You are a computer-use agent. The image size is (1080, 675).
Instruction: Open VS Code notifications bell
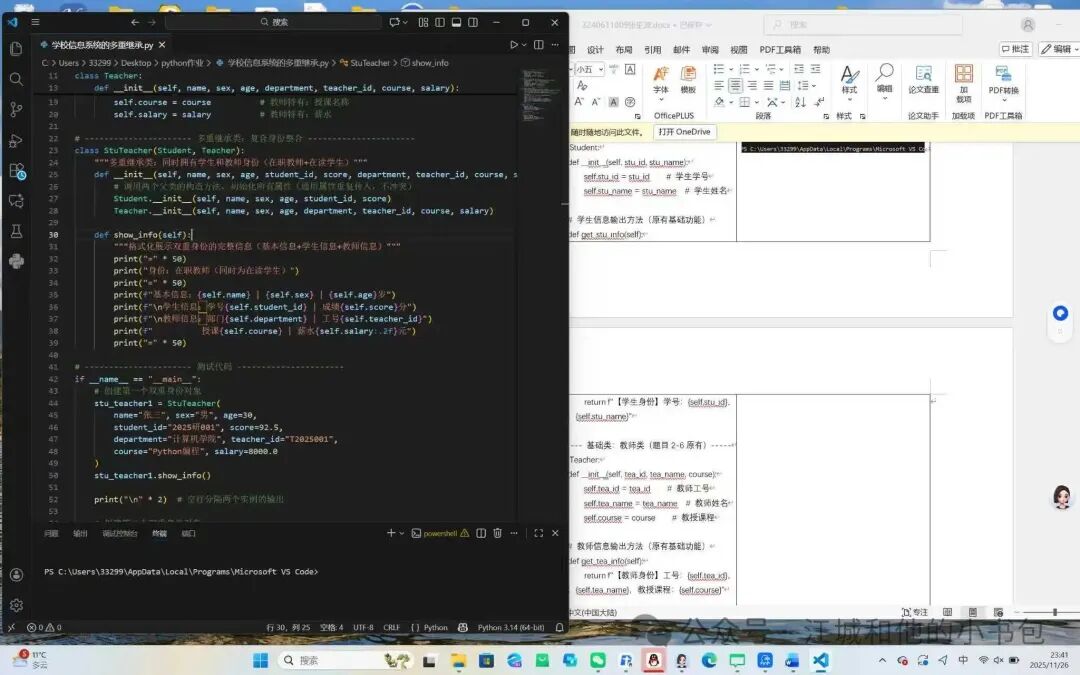[x=559, y=627]
